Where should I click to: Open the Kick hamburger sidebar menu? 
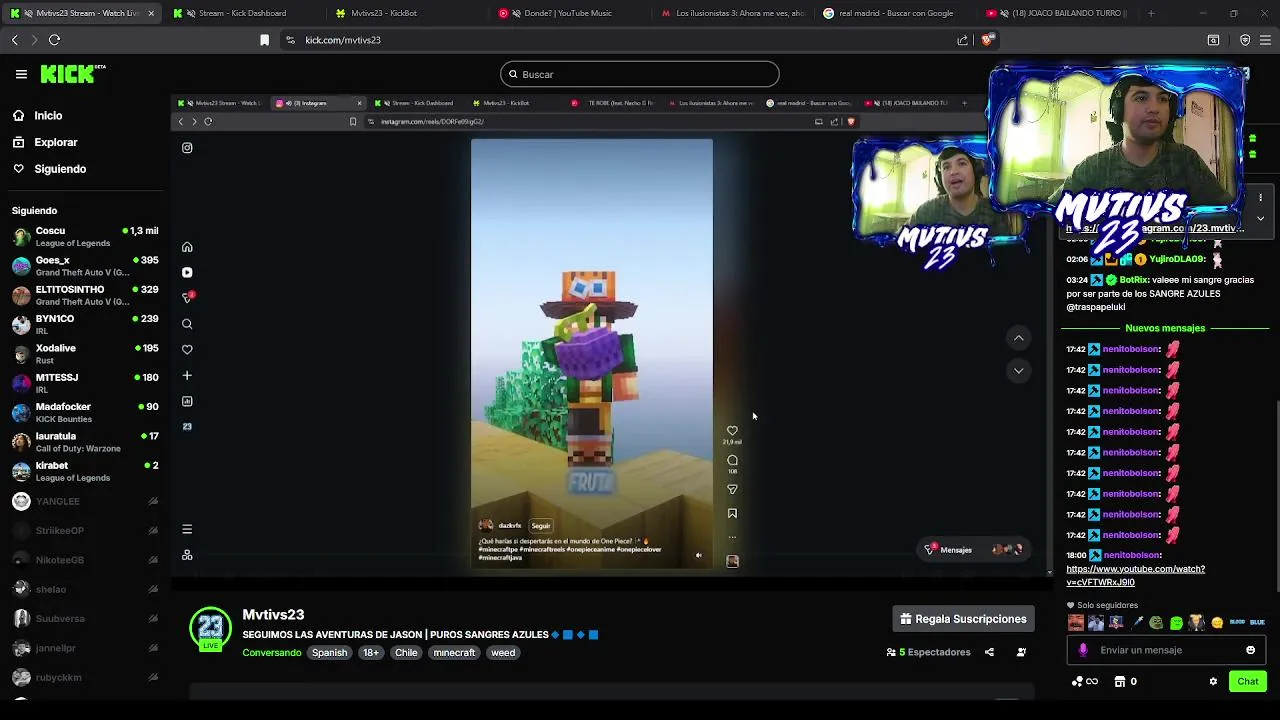point(21,74)
